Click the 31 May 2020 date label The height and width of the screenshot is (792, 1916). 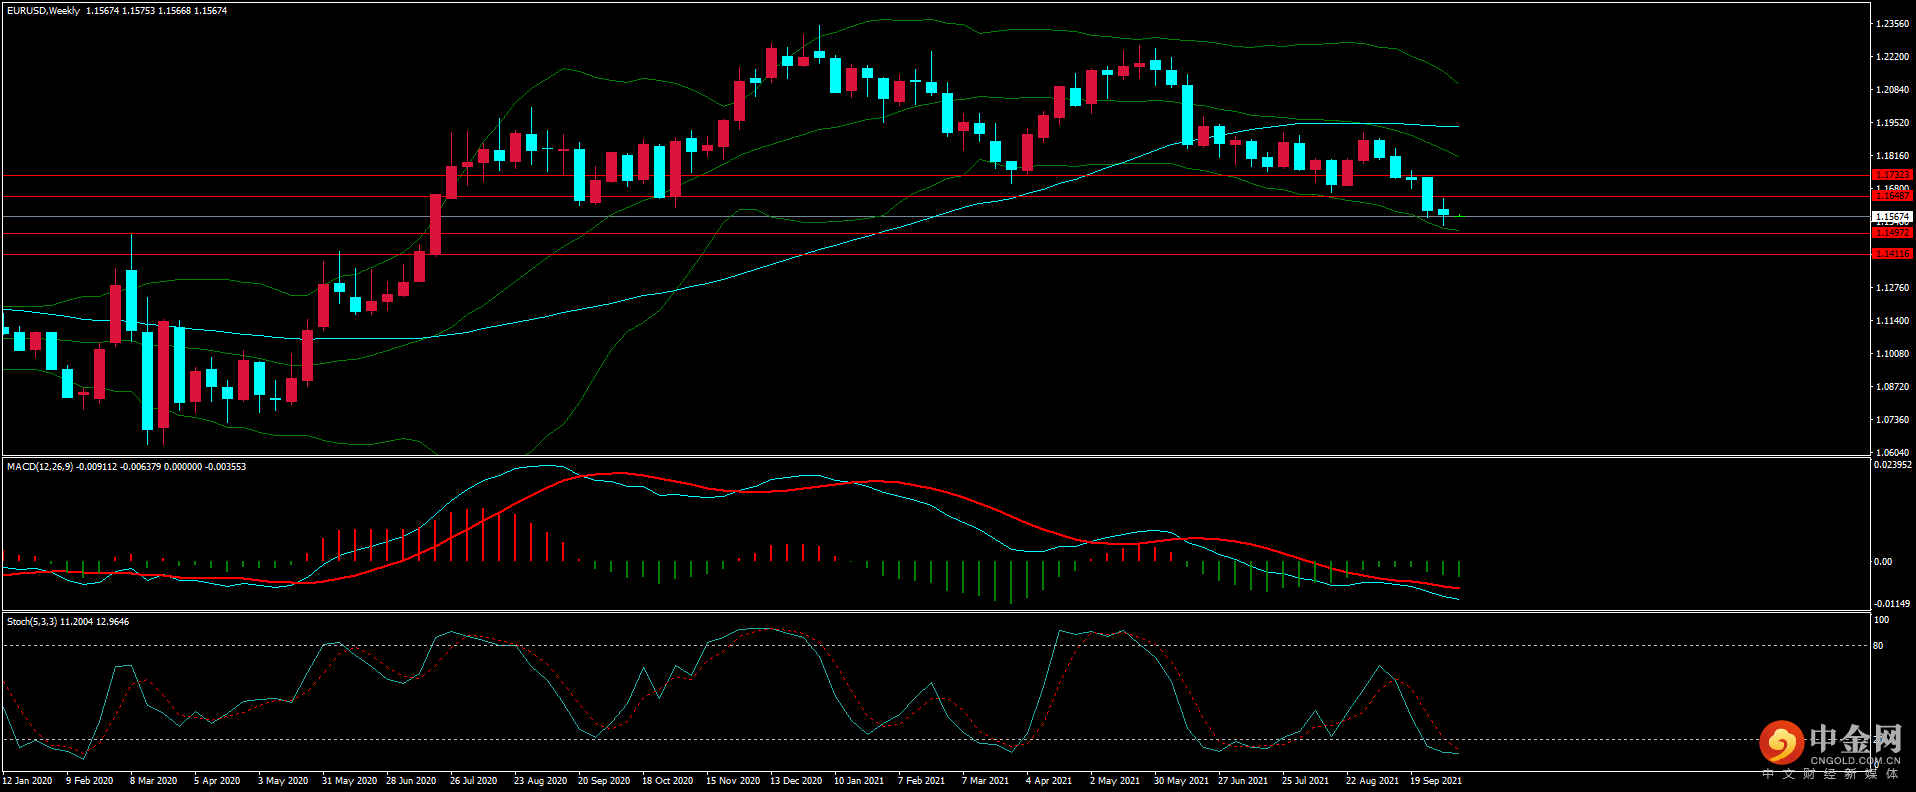[x=349, y=781]
